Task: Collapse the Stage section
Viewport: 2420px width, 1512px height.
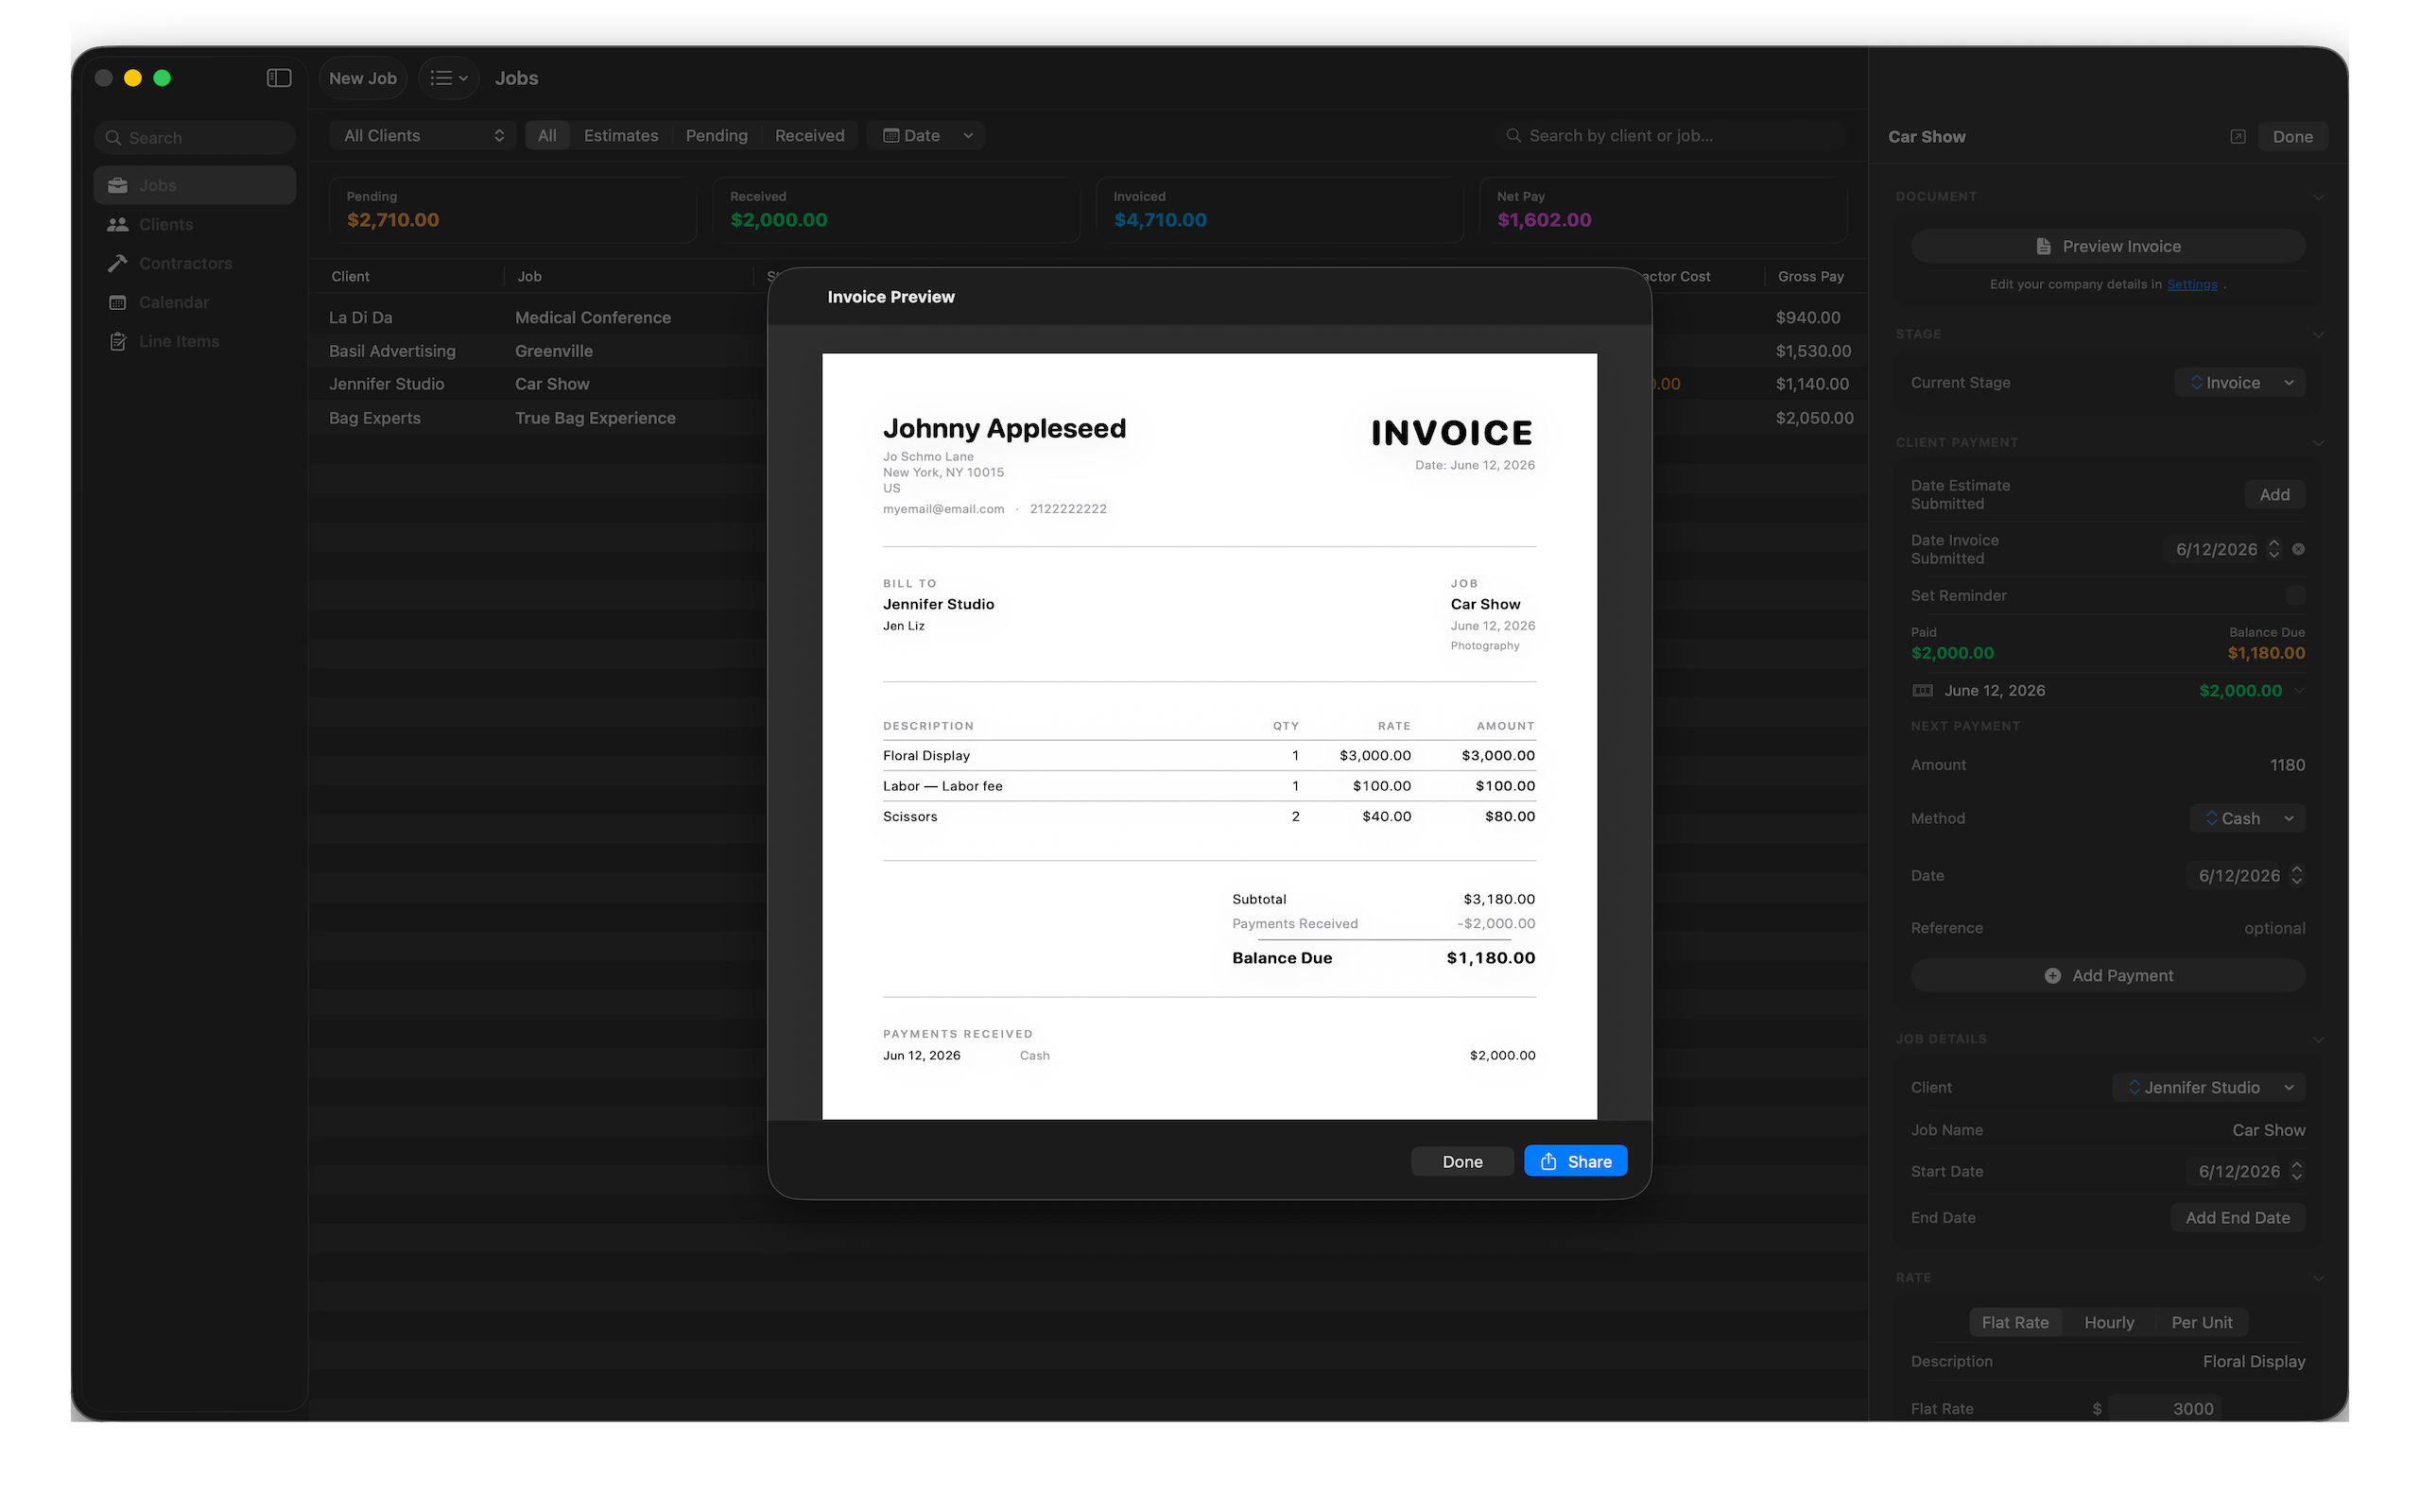Action: [x=2318, y=334]
